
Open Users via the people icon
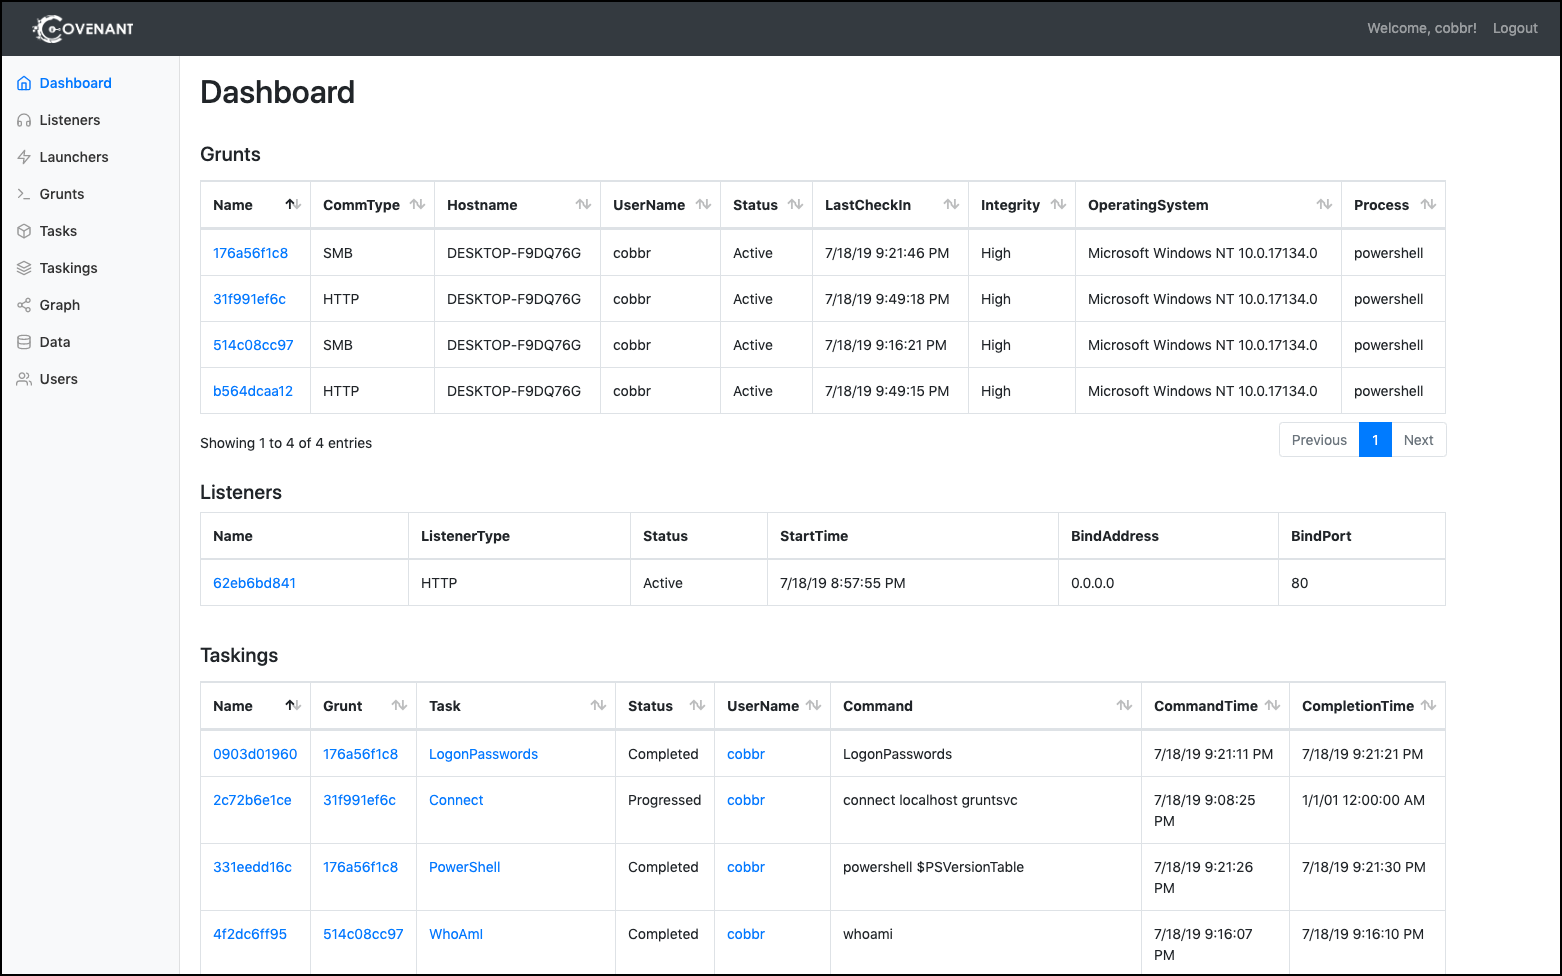(24, 379)
